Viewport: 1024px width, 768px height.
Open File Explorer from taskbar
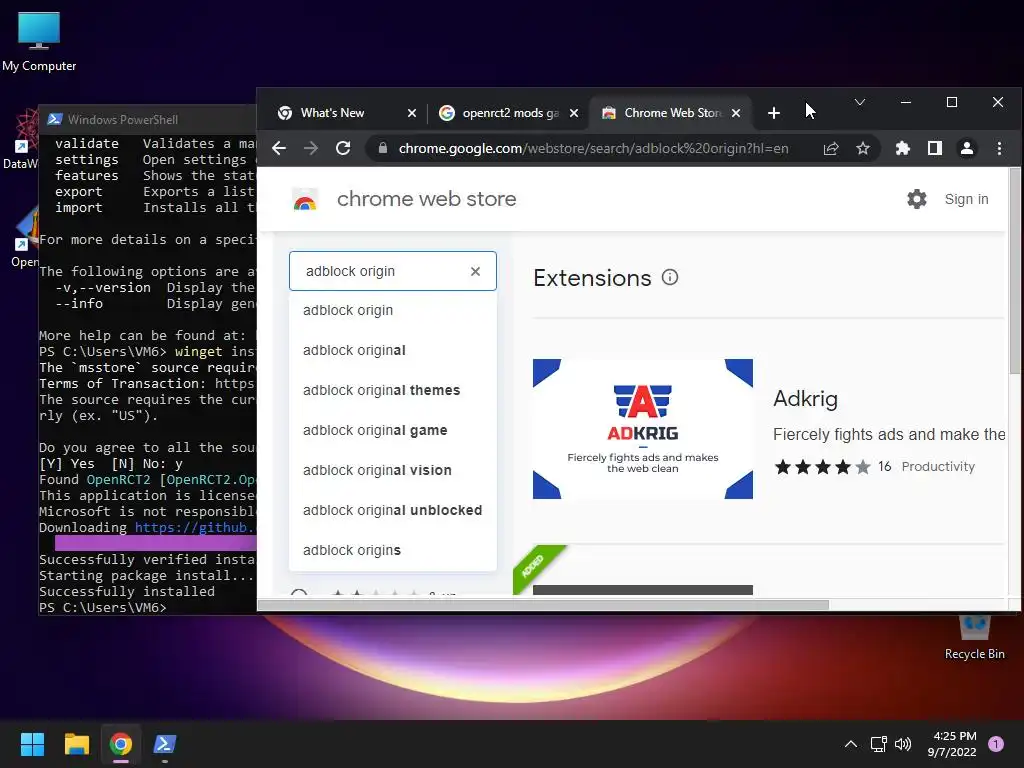[76, 744]
